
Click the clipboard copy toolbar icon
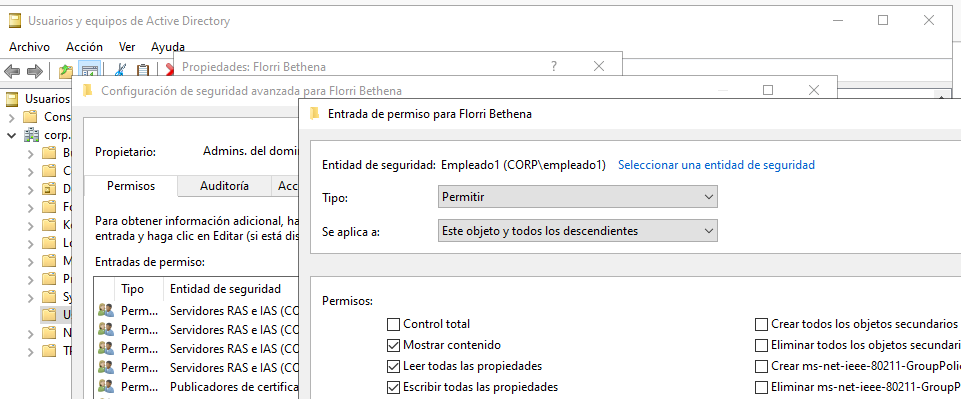click(143, 71)
